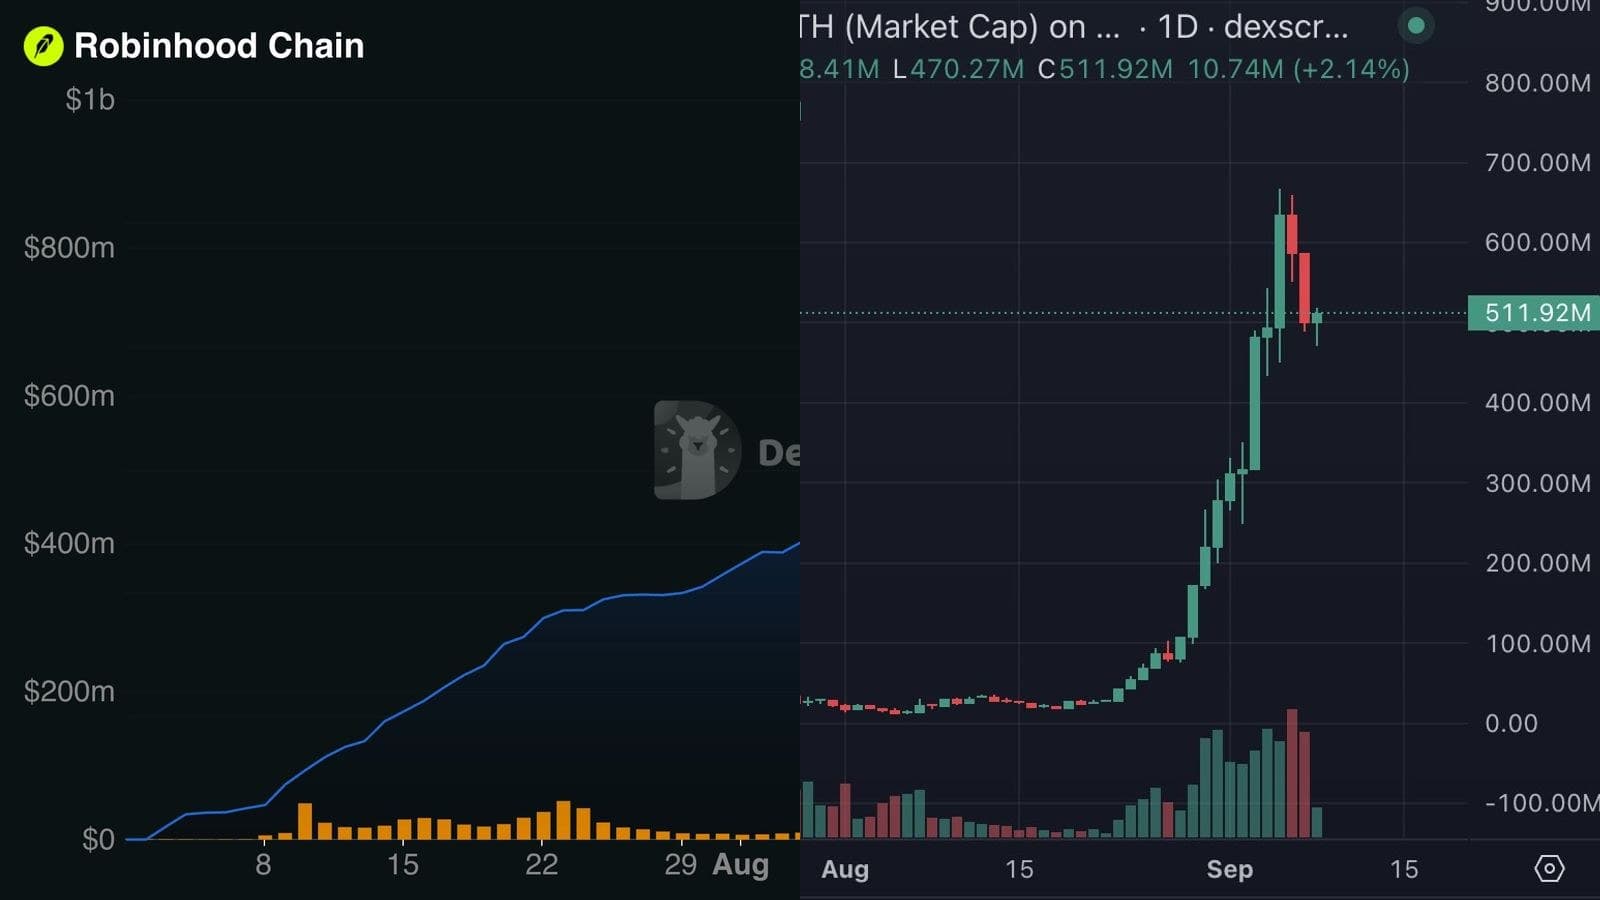Screen dimensions: 1600x900
Task: Click the Aug label on Robinhood Chain chart axis
Action: [740, 864]
